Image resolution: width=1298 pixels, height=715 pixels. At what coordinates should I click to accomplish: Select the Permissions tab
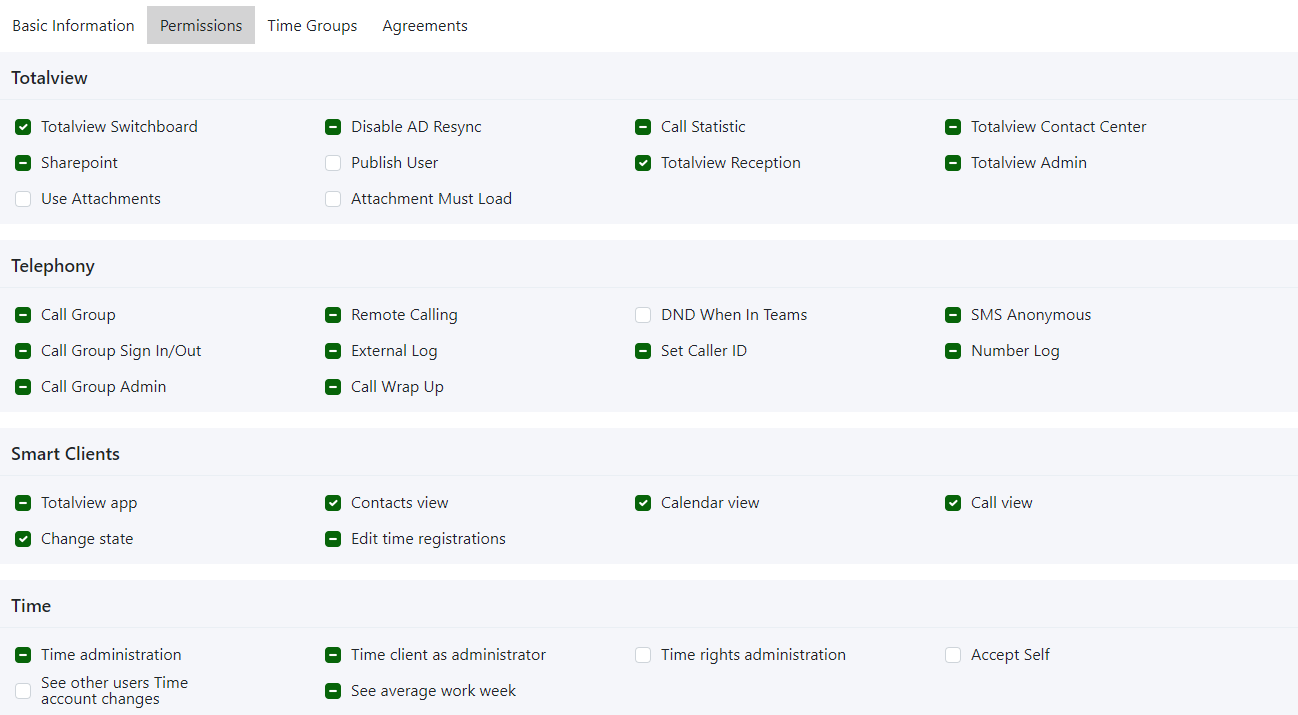click(x=201, y=25)
